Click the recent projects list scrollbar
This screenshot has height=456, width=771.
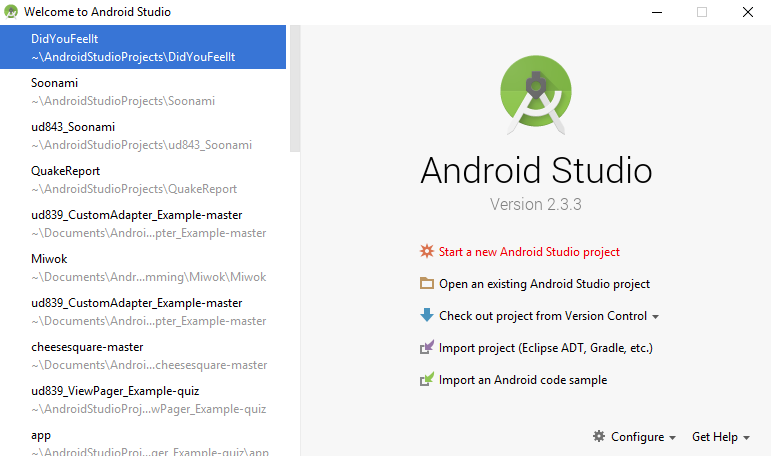coord(294,90)
